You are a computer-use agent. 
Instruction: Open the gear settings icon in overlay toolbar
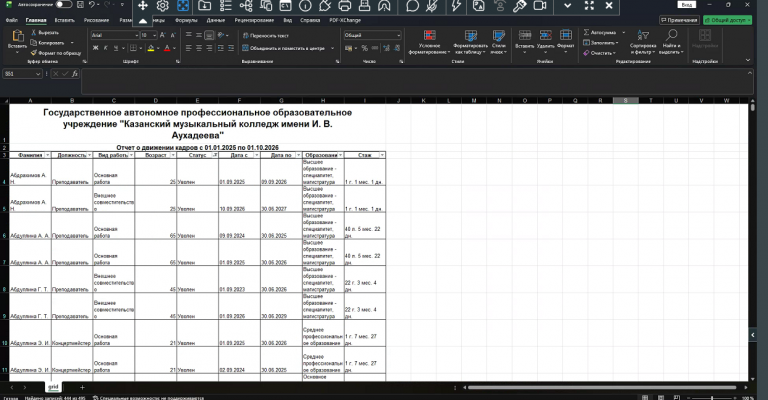tap(163, 6)
